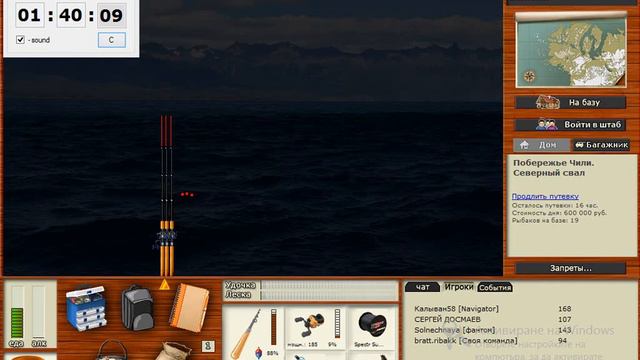Switch to the Багажник tab

point(601,144)
